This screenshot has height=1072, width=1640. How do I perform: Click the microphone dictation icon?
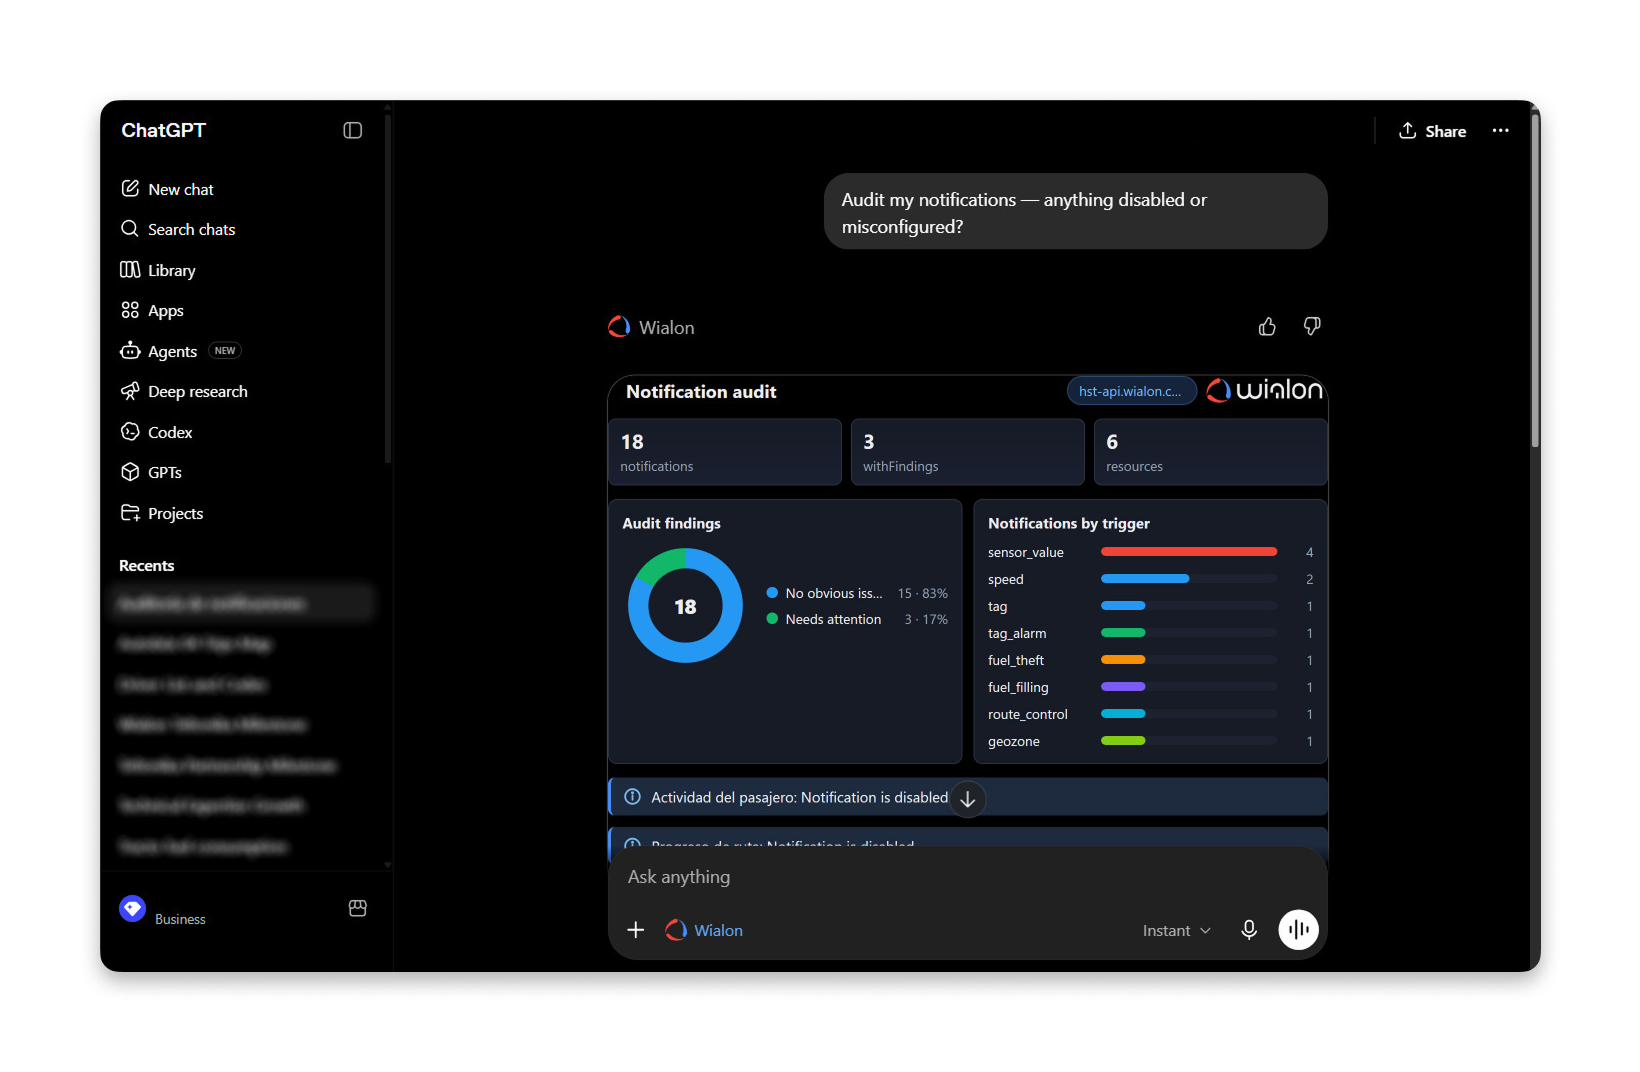1249,930
